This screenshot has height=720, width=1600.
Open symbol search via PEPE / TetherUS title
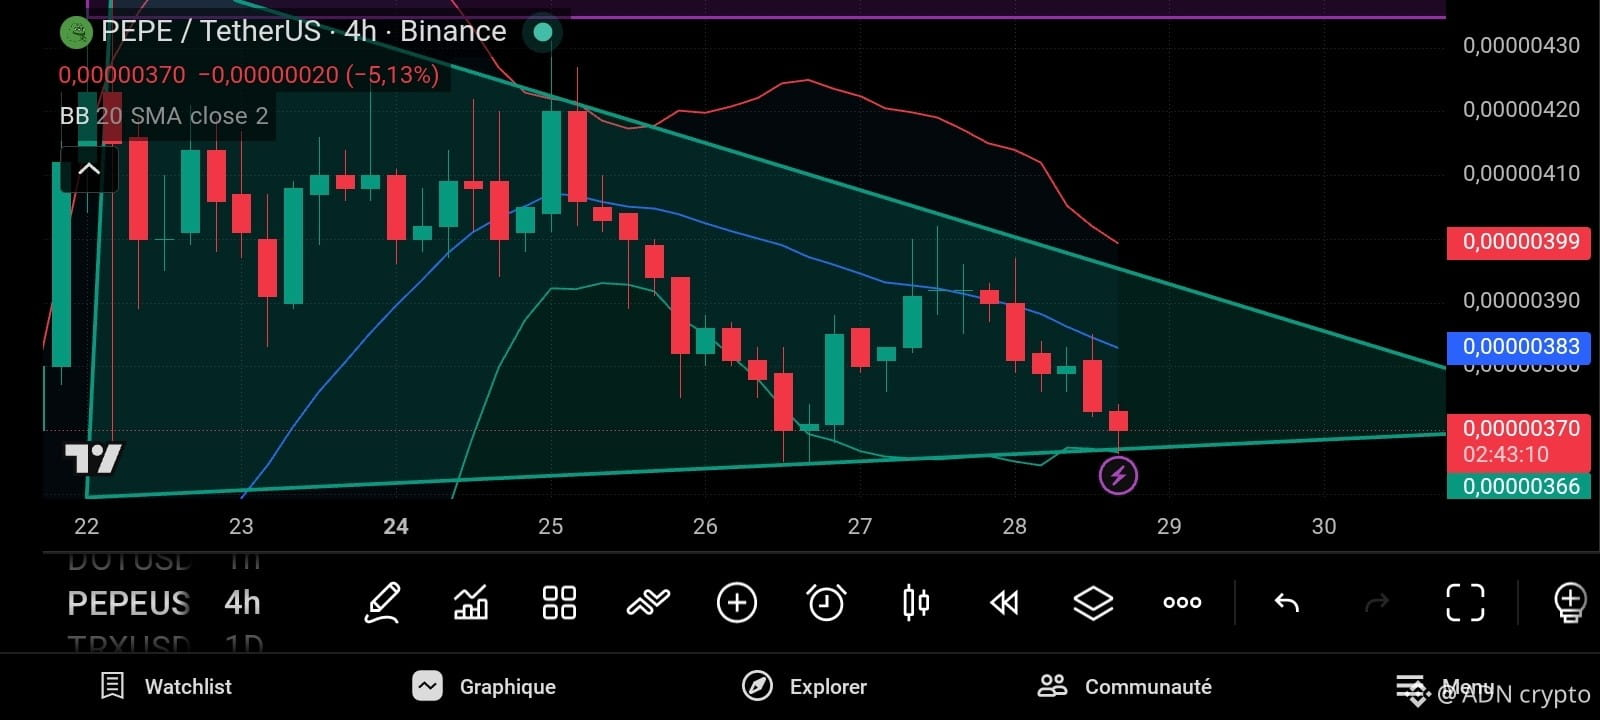coord(304,32)
